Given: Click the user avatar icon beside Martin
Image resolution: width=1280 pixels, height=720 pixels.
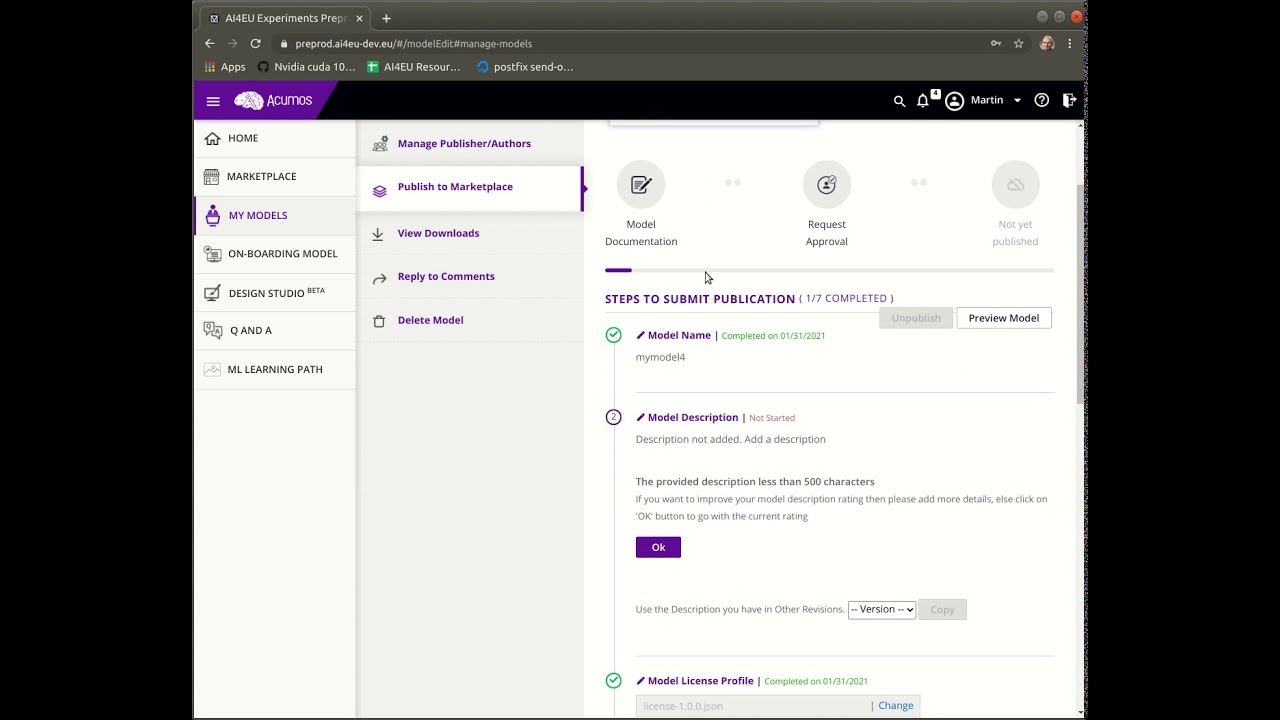Looking at the screenshot, I should [x=954, y=101].
